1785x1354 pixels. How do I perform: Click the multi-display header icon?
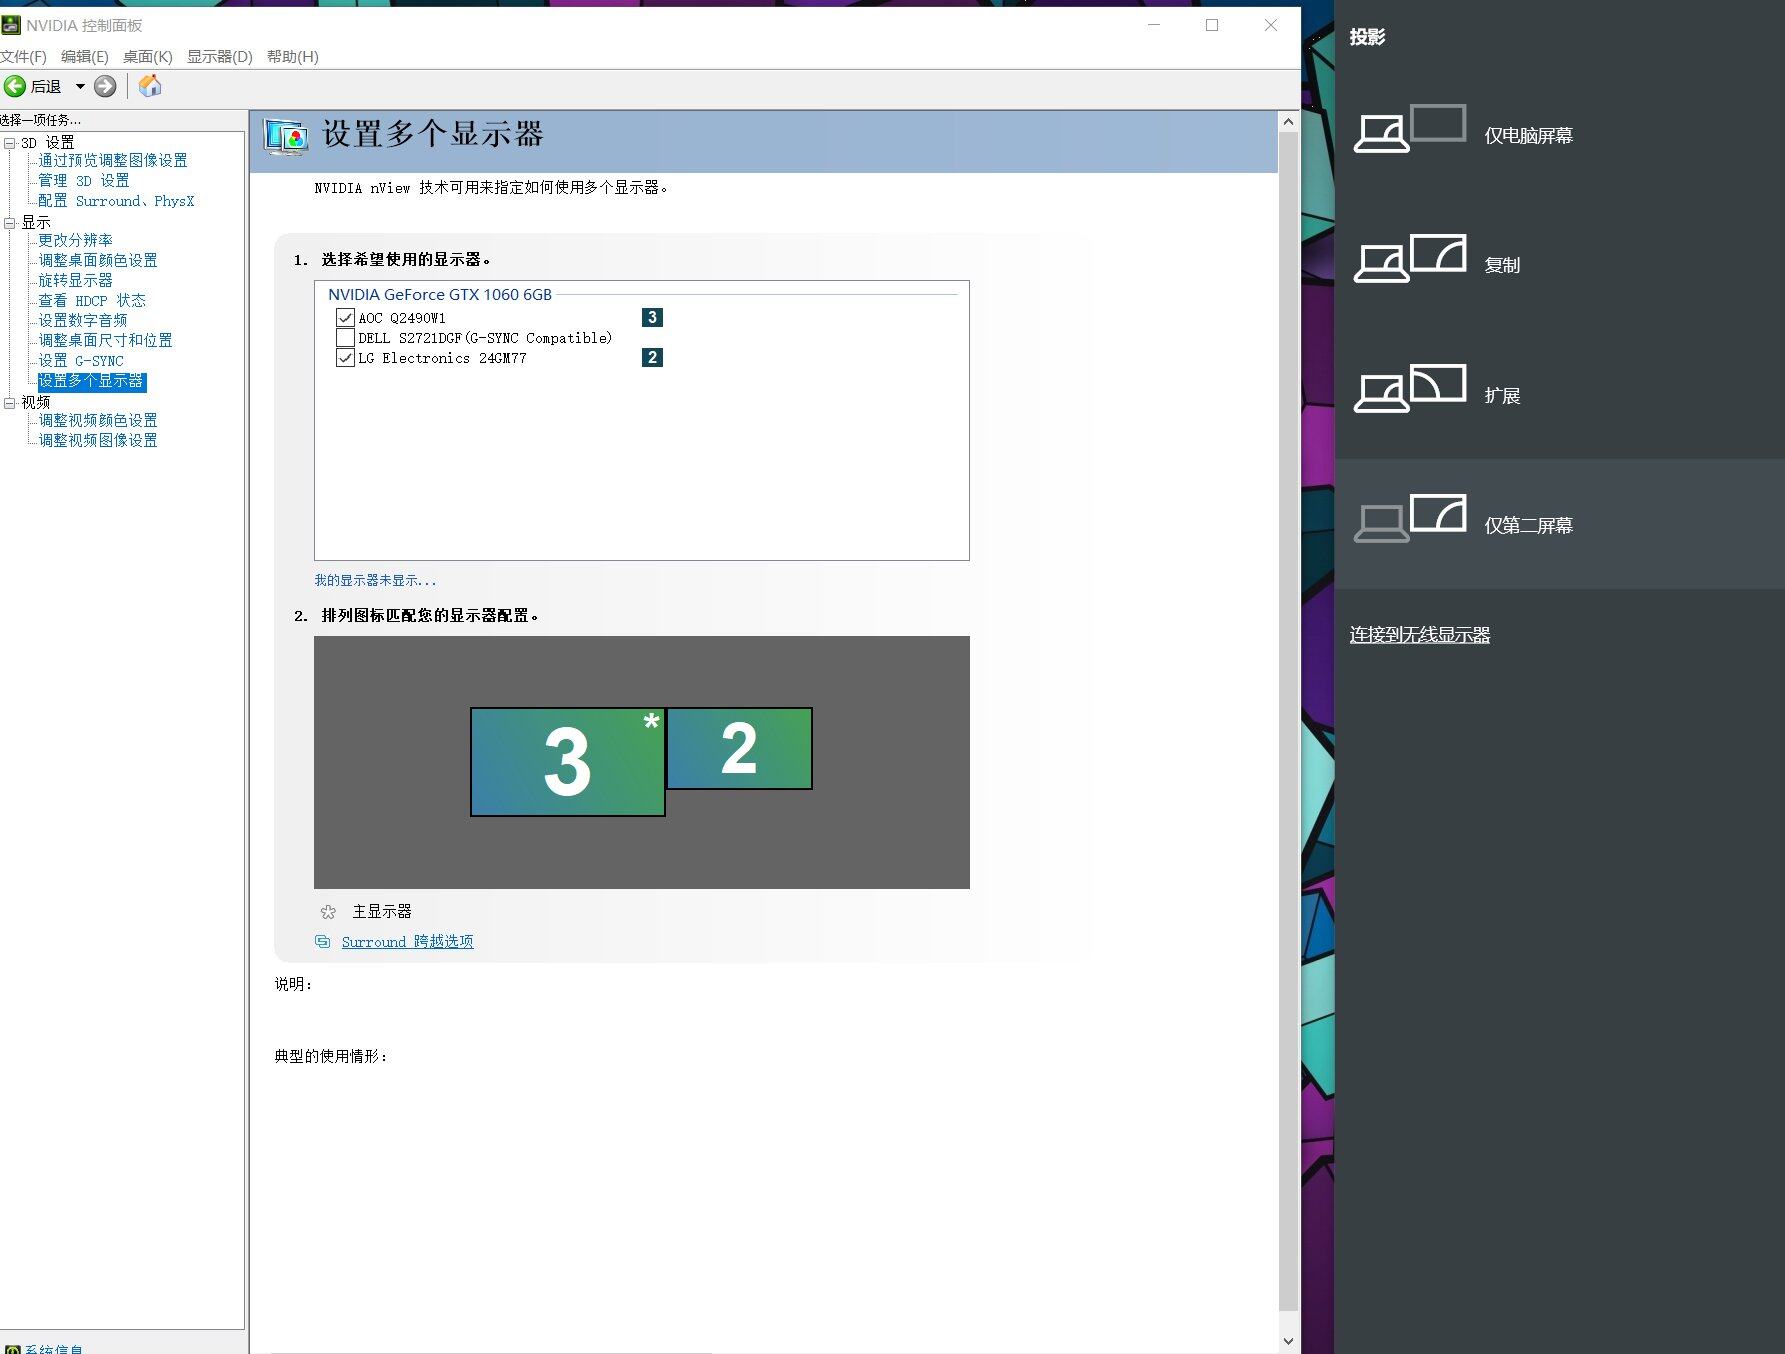tap(286, 136)
